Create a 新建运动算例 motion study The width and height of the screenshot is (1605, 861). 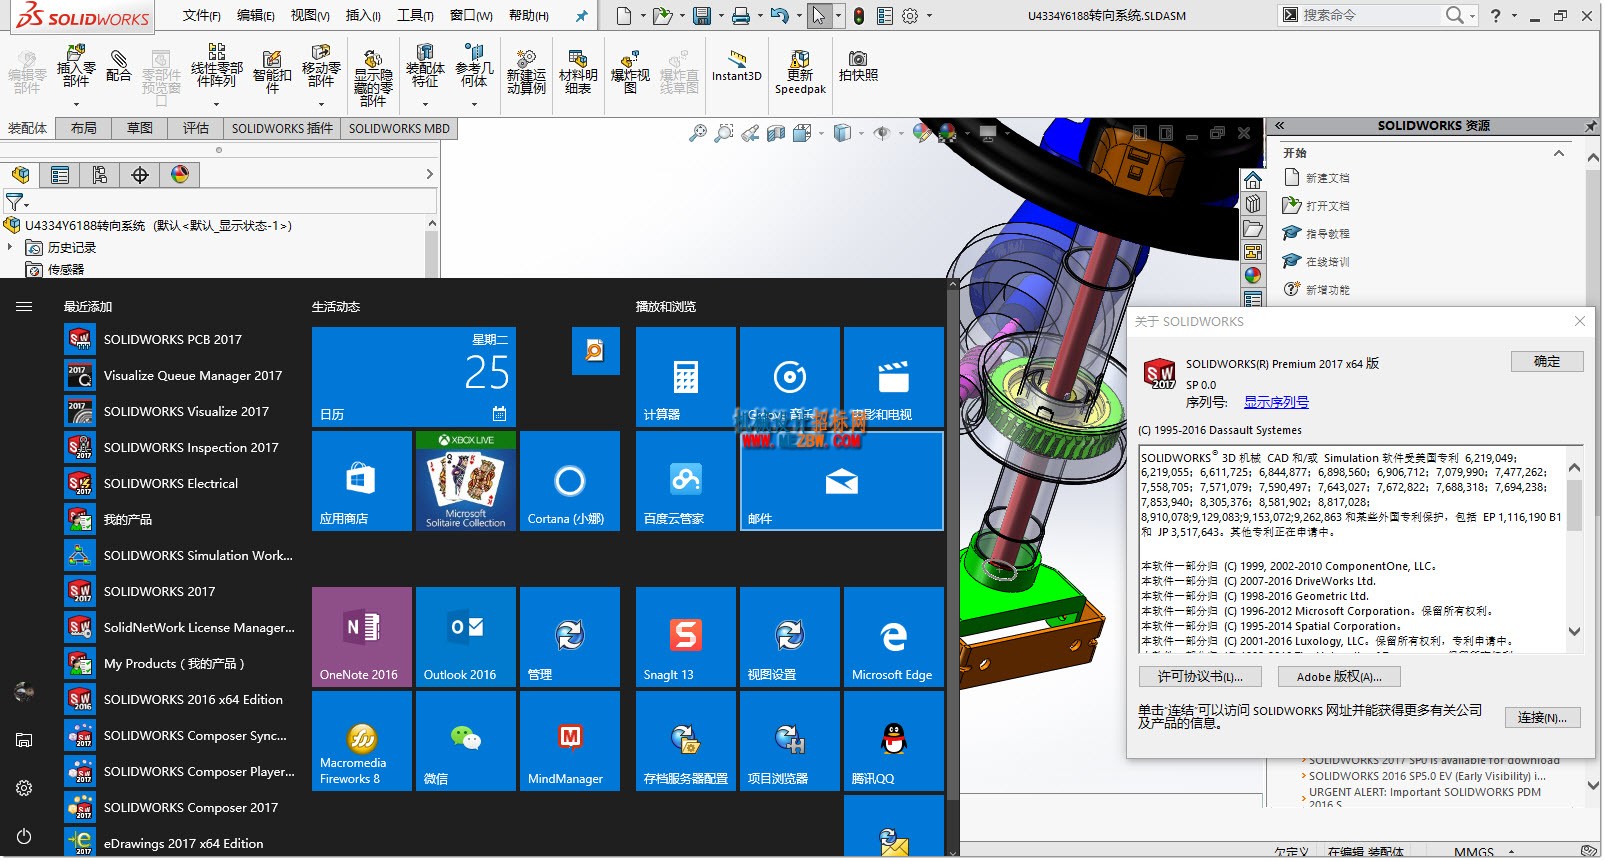click(526, 72)
